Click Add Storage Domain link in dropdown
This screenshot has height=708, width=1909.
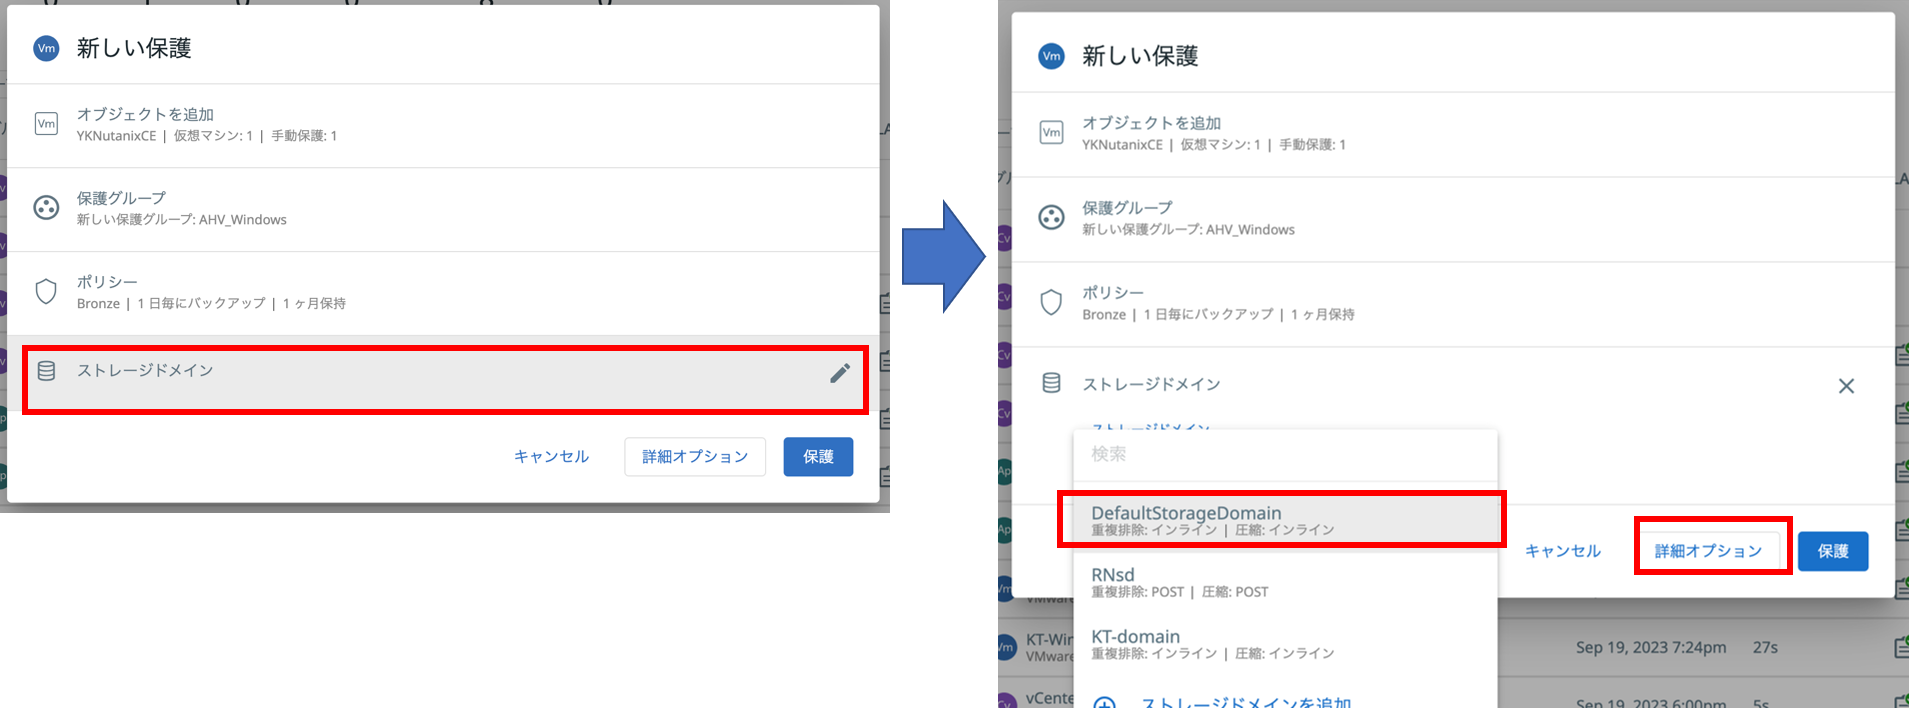[1246, 703]
